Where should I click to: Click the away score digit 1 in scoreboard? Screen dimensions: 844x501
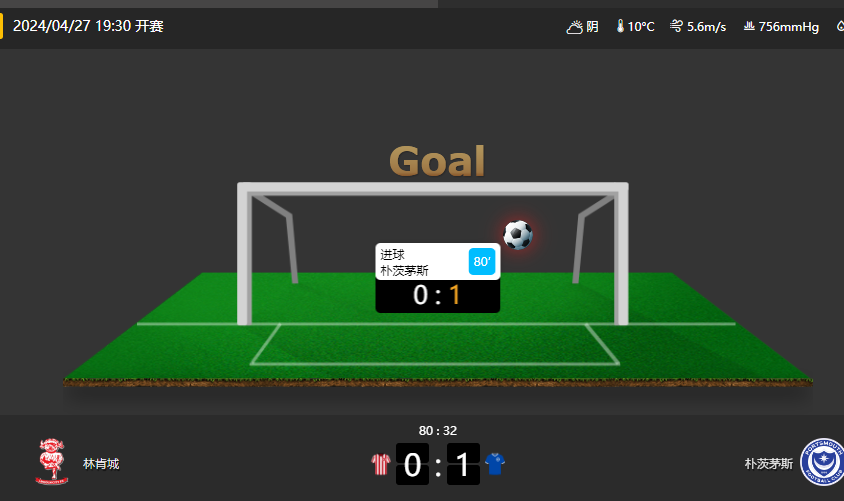click(463, 464)
